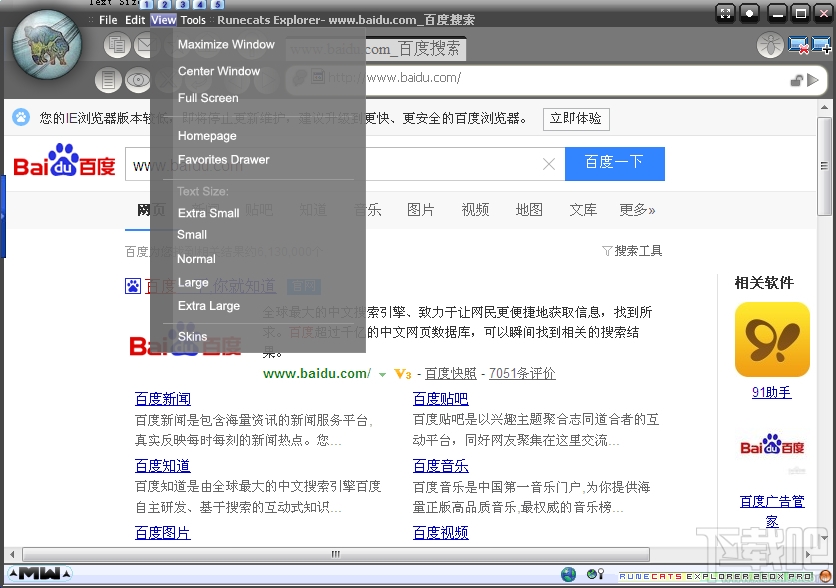Select text size preset 1

pos(147,4)
